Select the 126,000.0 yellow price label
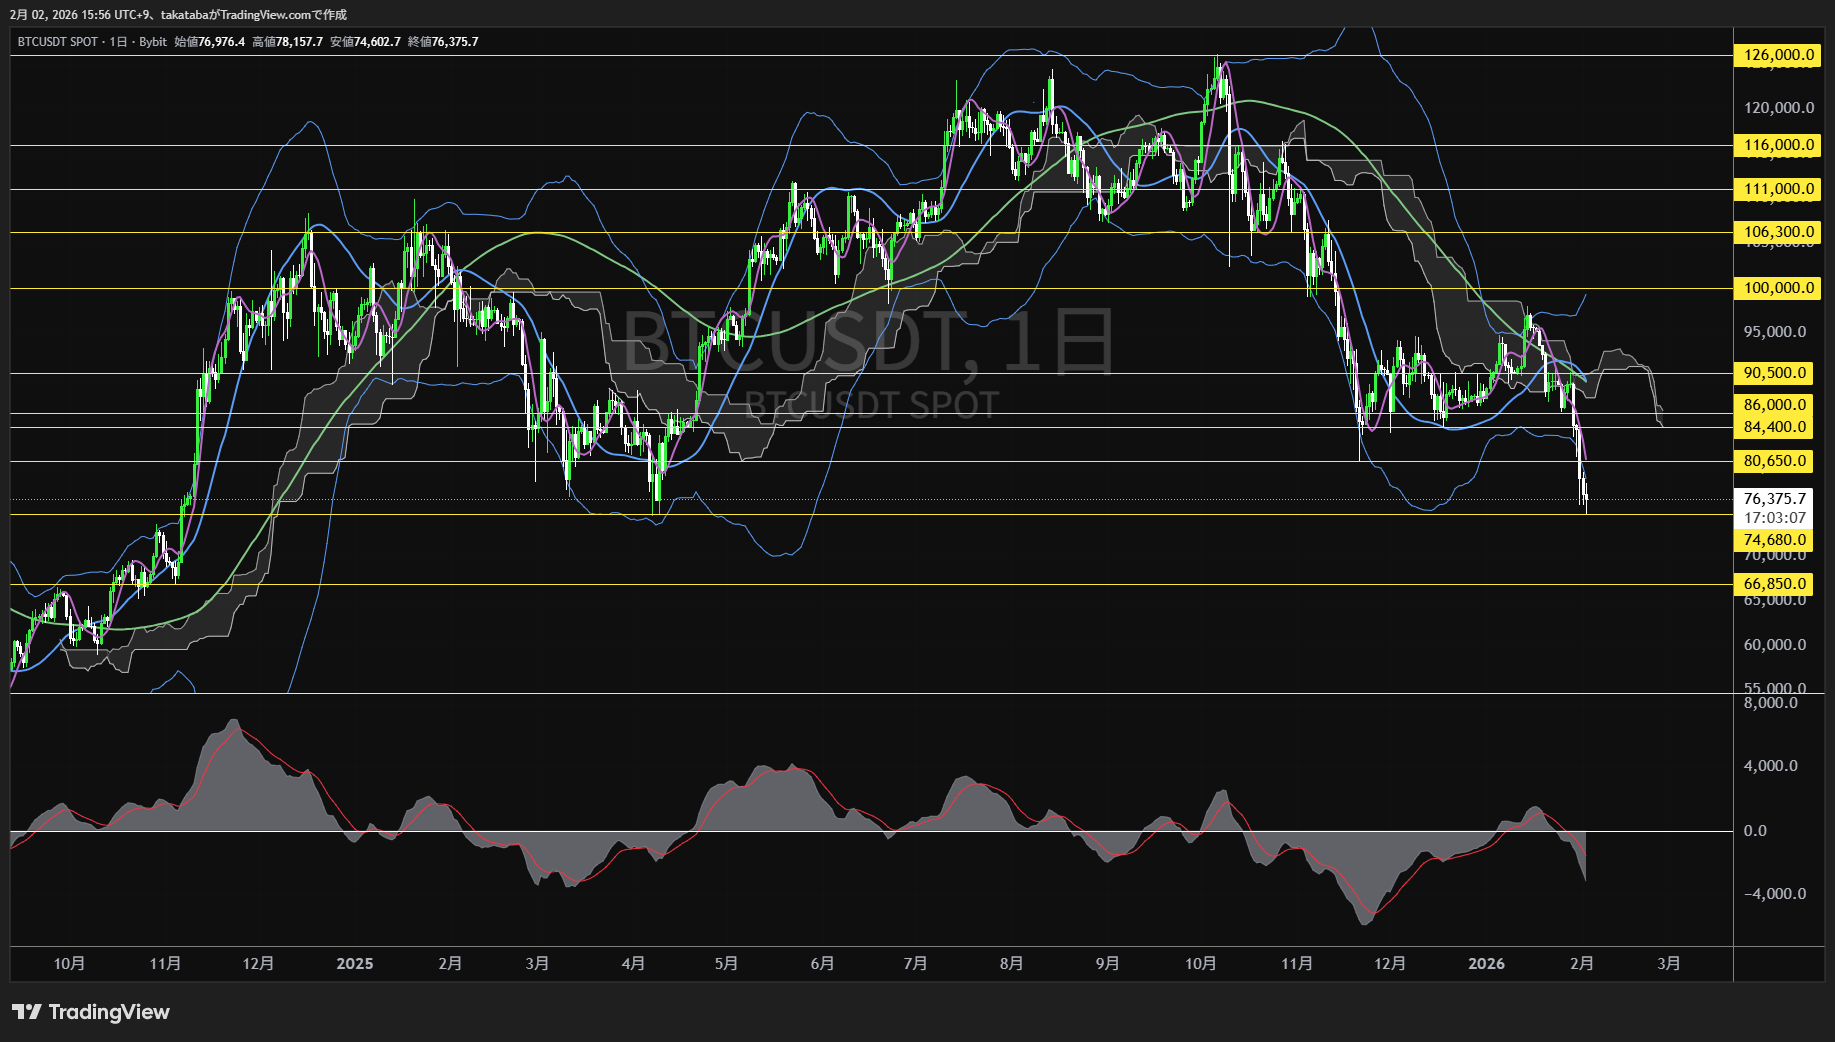This screenshot has width=1835, height=1042. pyautogui.click(x=1777, y=55)
